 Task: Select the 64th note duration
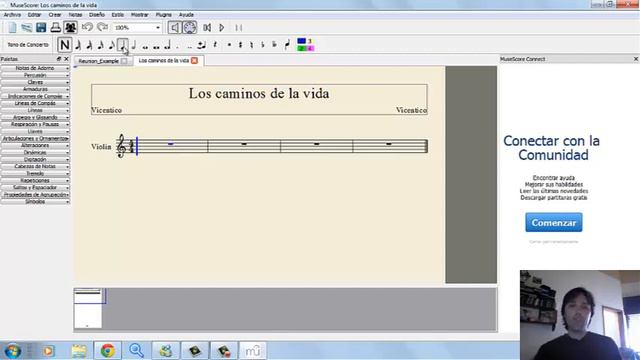tap(78, 45)
